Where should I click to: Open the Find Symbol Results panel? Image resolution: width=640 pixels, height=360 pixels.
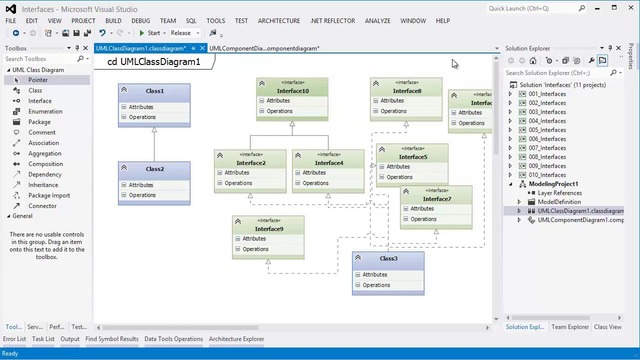click(x=112, y=339)
